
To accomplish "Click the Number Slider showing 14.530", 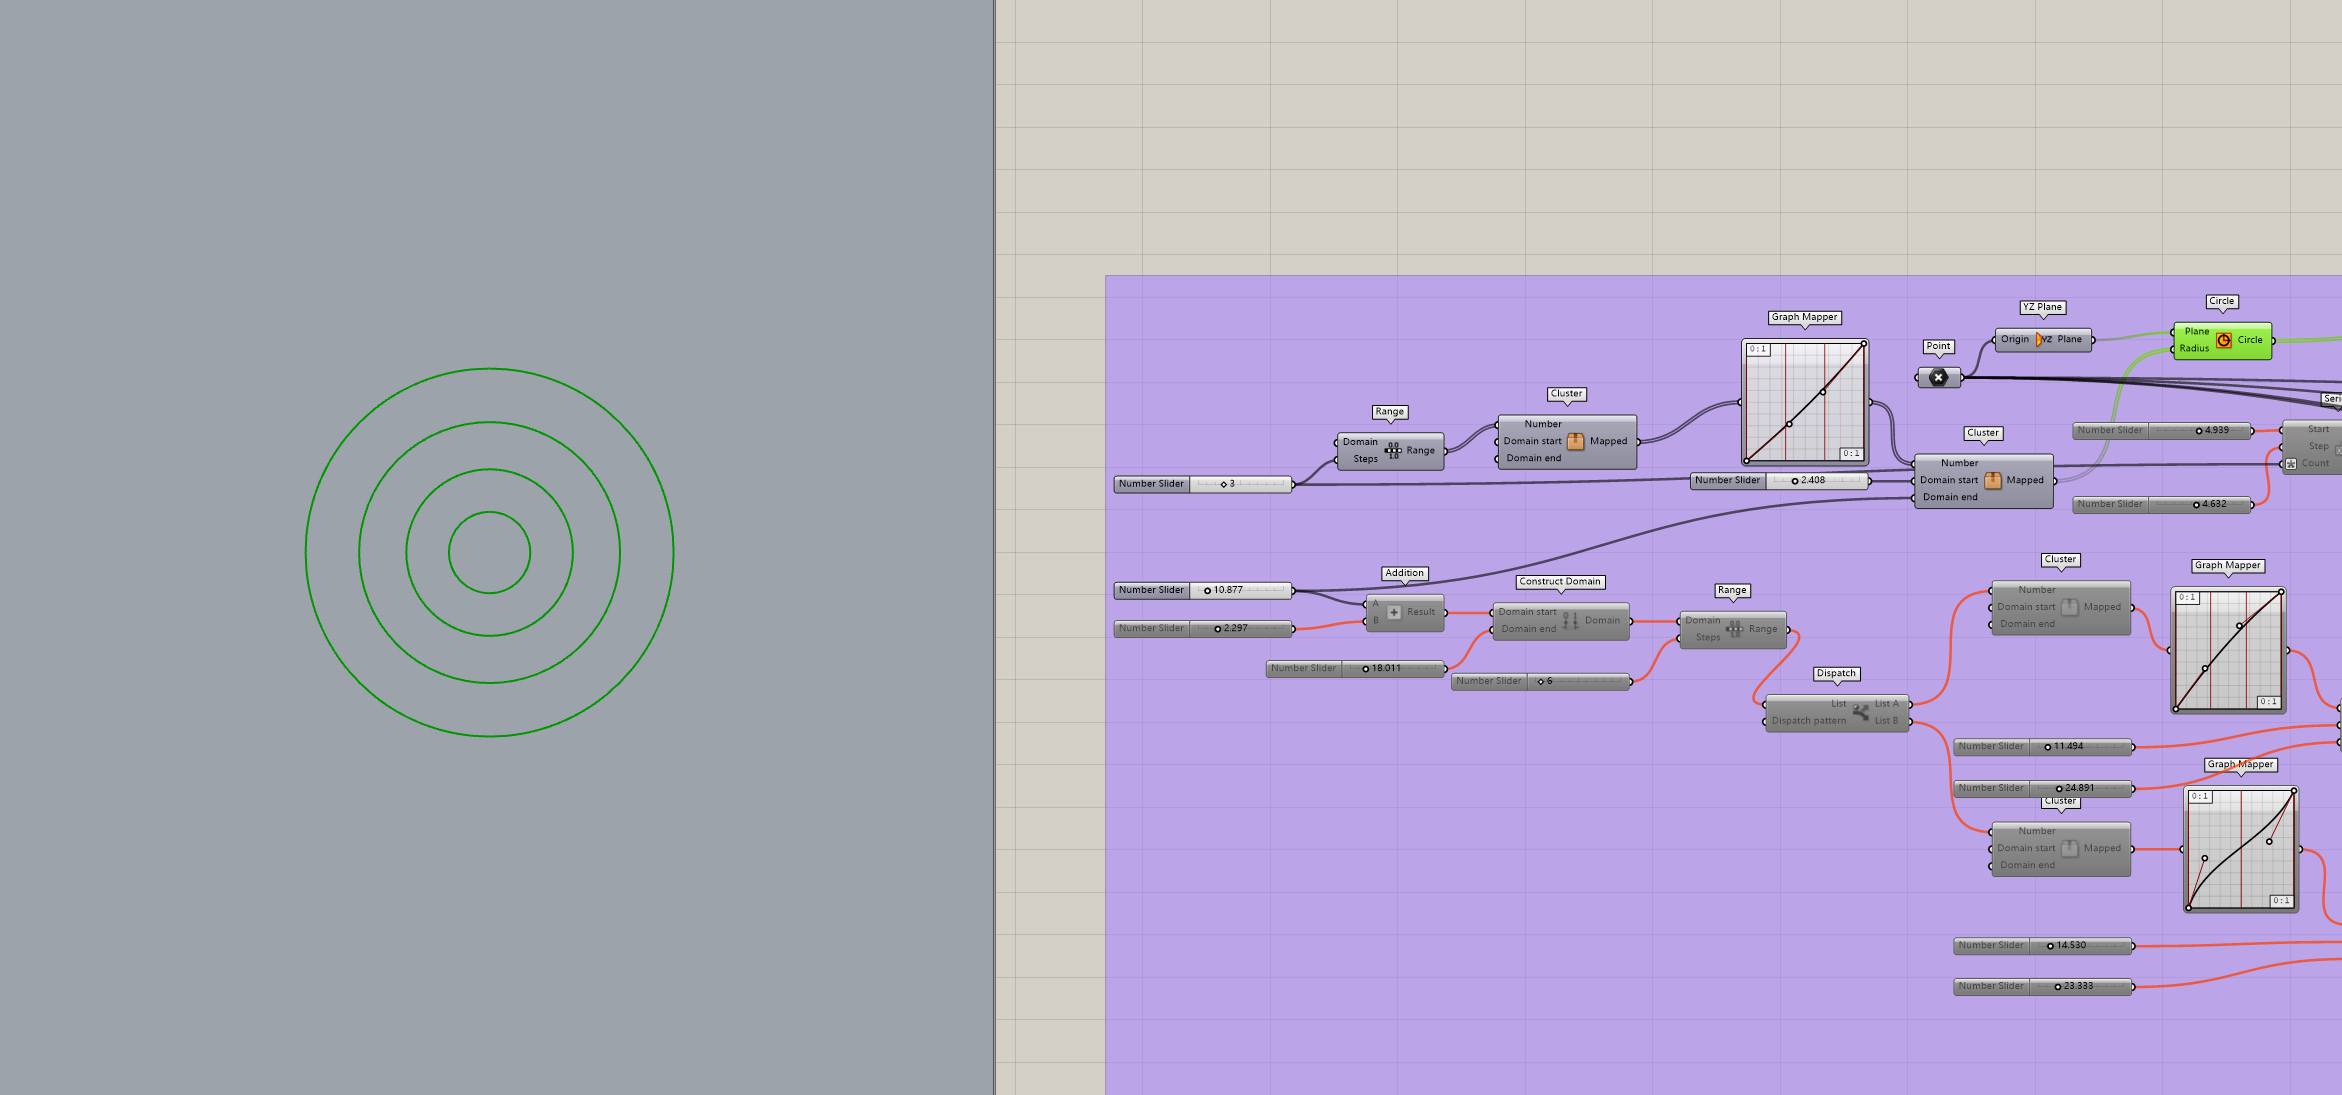I will coord(2043,946).
